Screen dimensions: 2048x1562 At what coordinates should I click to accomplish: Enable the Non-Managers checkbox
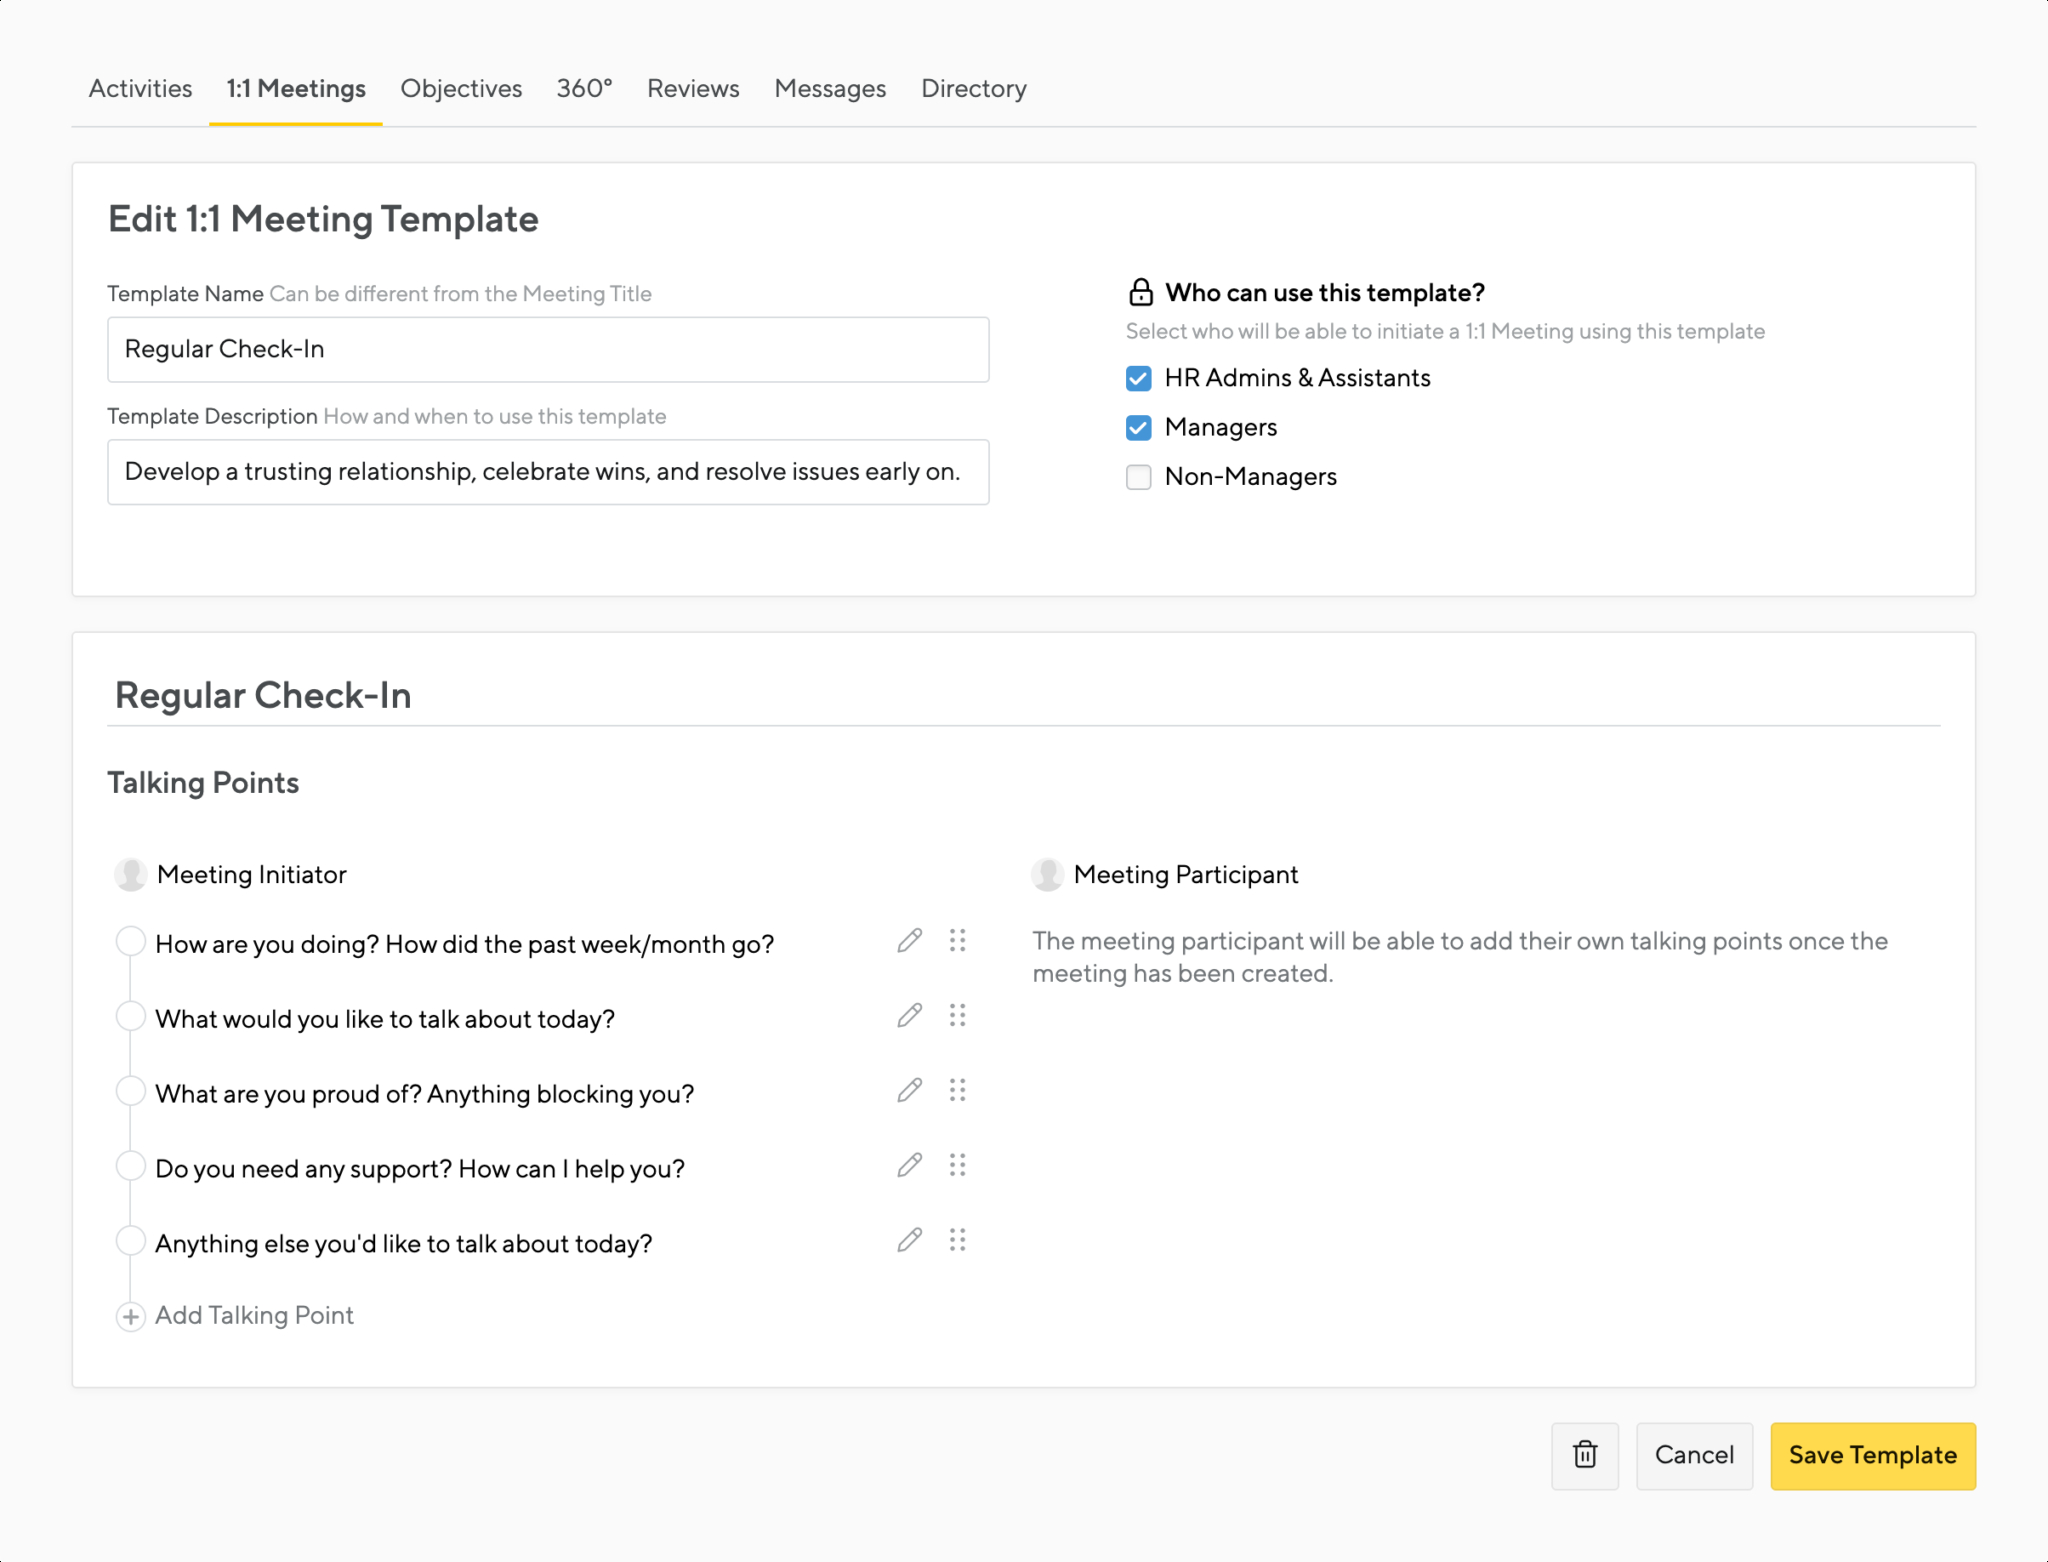[1138, 477]
